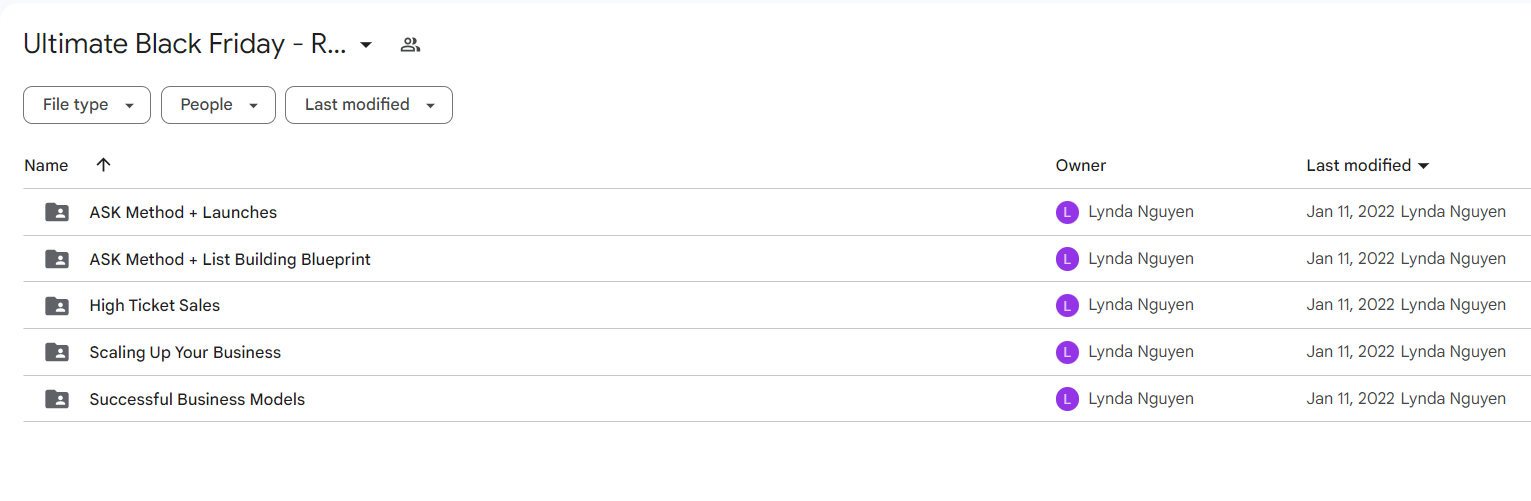This screenshot has height=501, width=1531.
Task: Click the Owner column header
Action: coord(1081,165)
